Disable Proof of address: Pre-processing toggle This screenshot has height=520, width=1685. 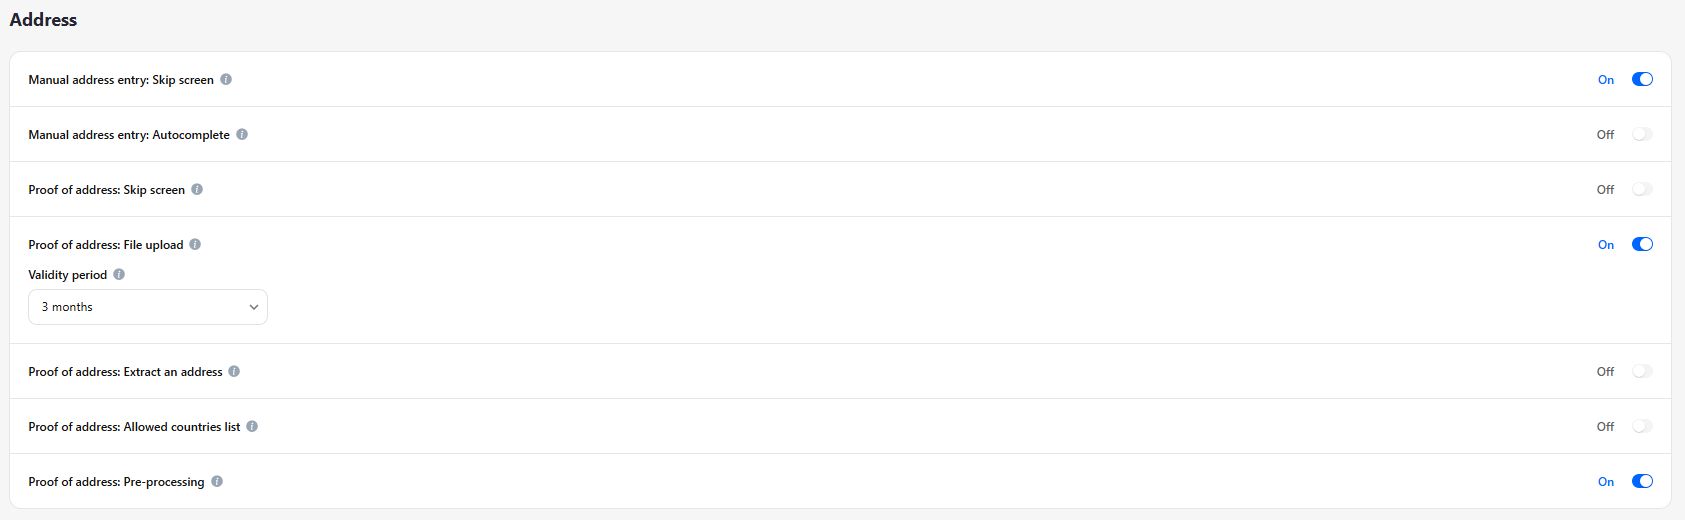1642,482
